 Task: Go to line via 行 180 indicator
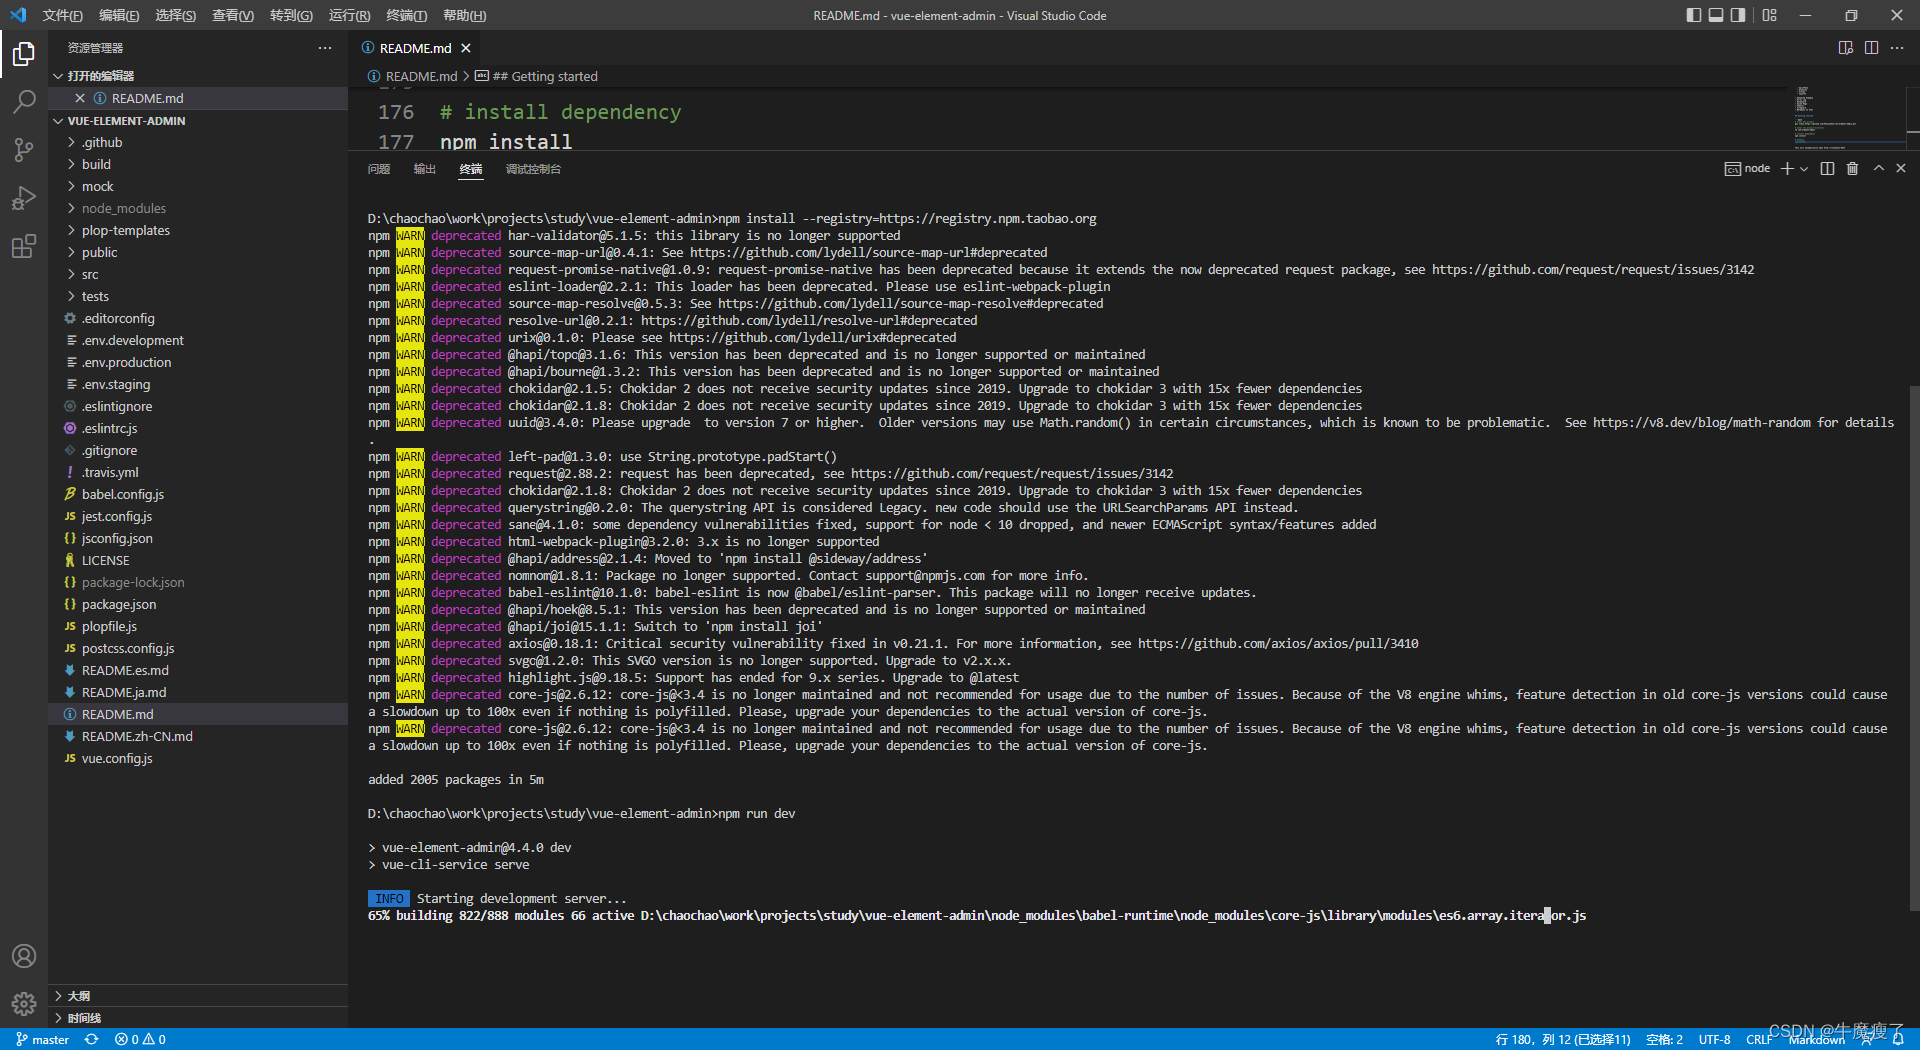tap(1563, 1039)
